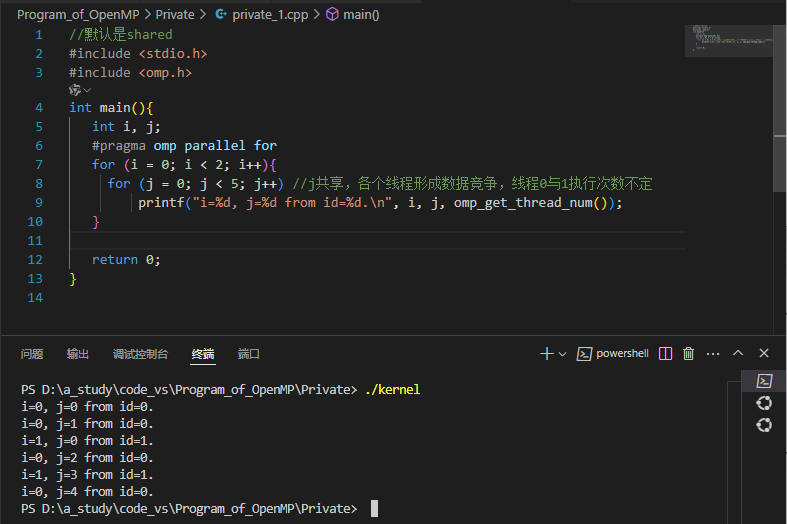Click on the printf statement line
The height and width of the screenshot is (524, 787).
[380, 203]
